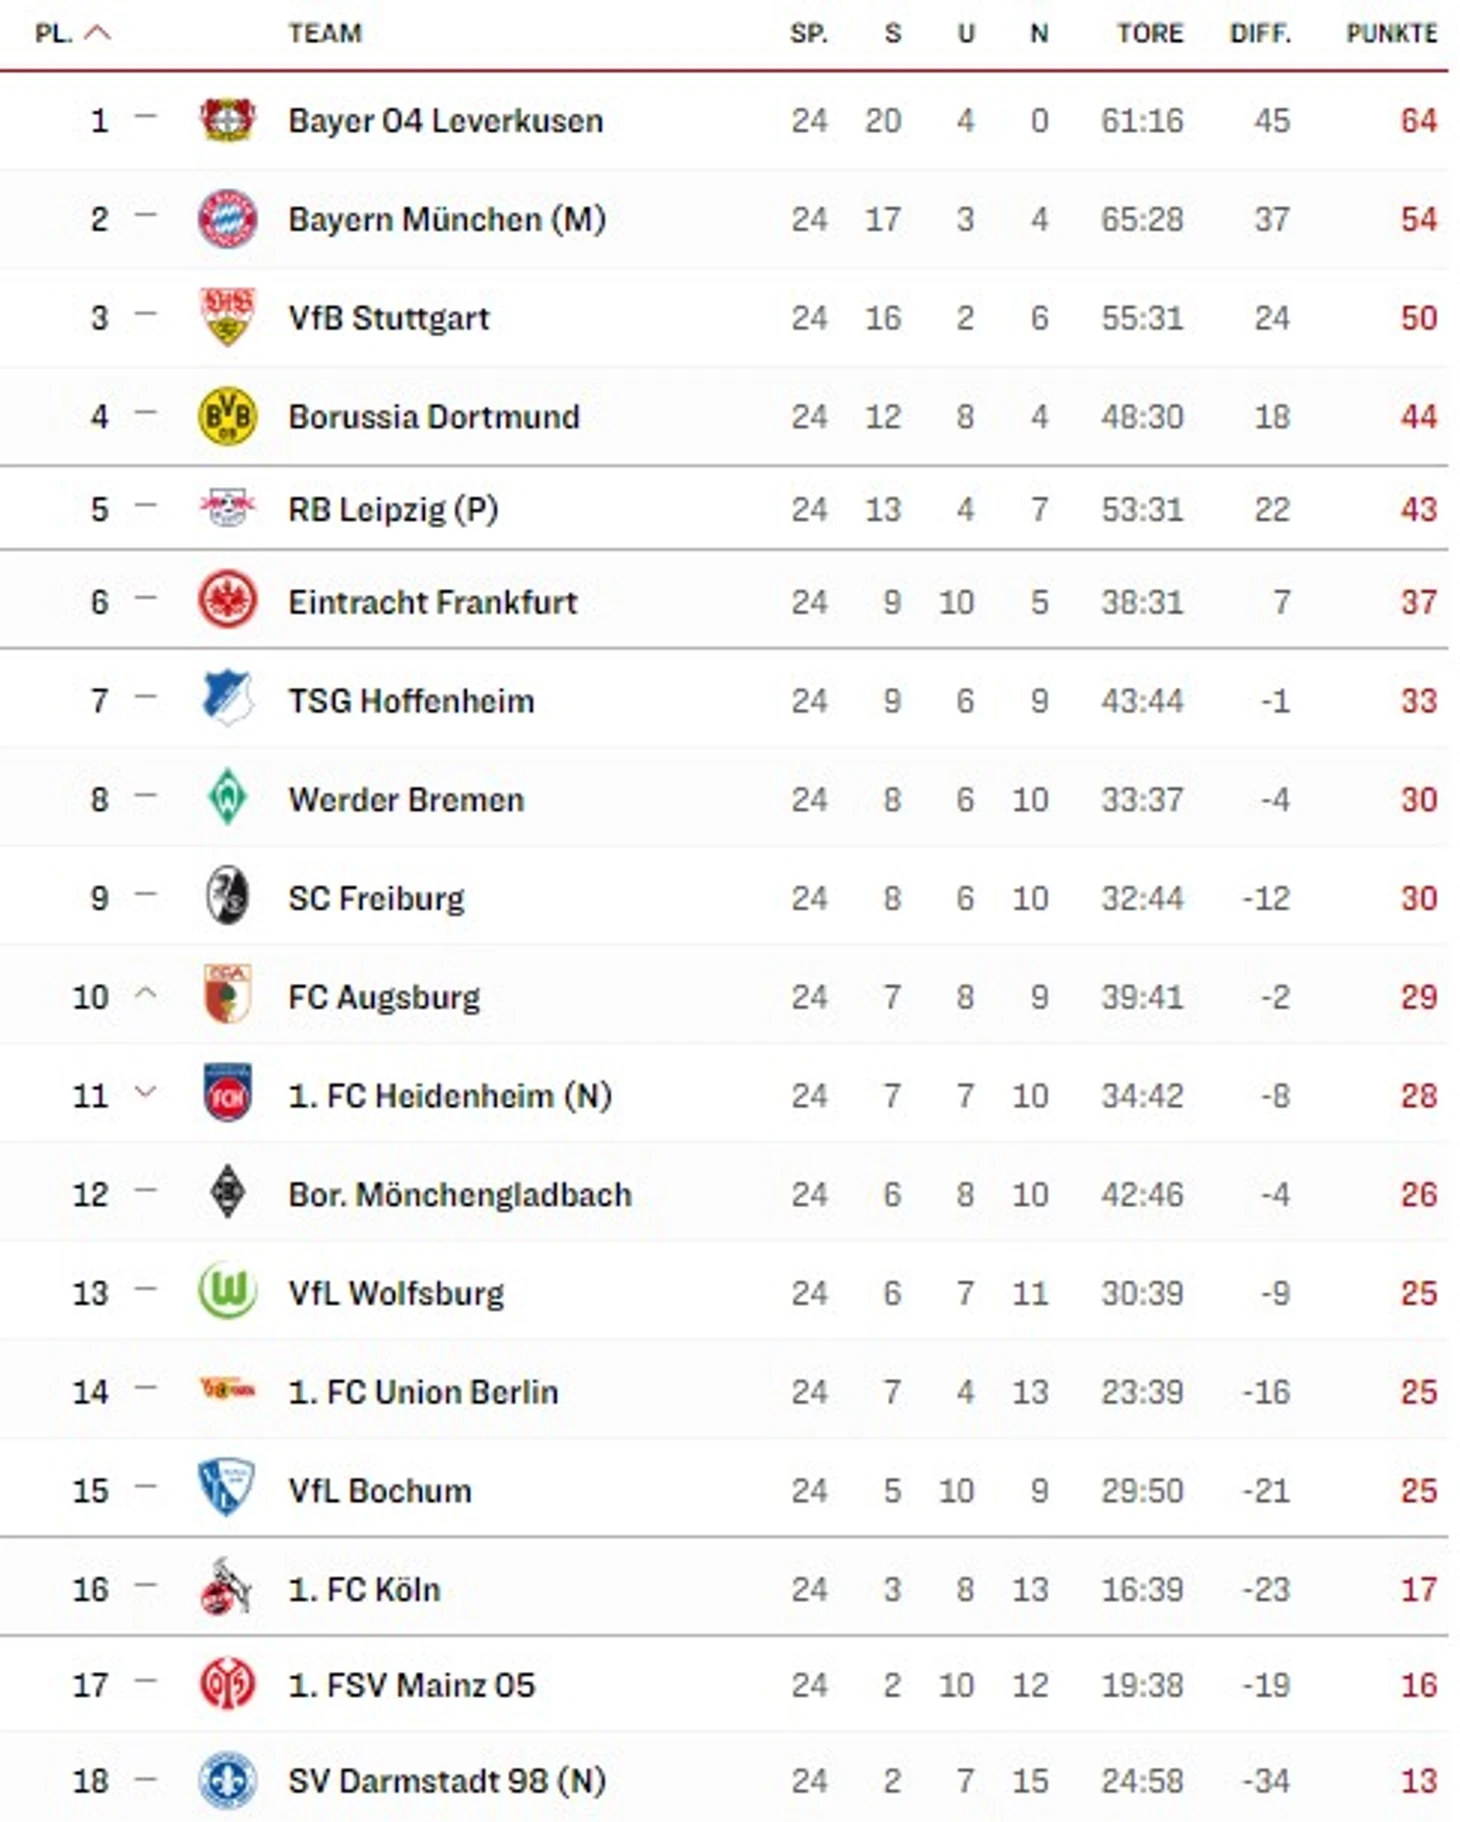
Task: Select the VfB Stuttgart club logo
Action: click(227, 317)
